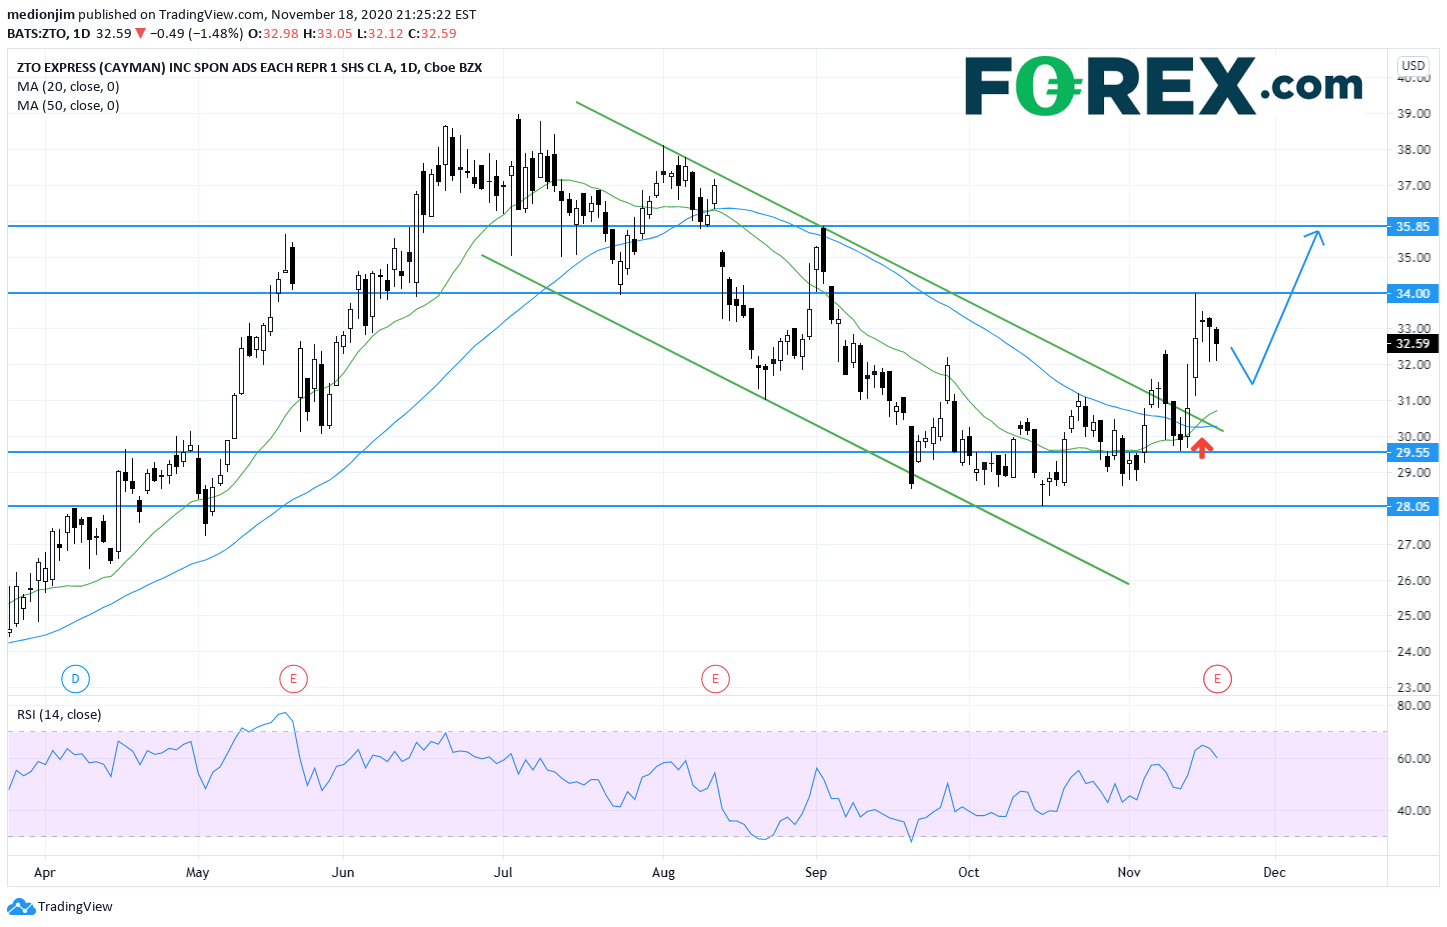Click the earnings E marker near June

tap(293, 679)
